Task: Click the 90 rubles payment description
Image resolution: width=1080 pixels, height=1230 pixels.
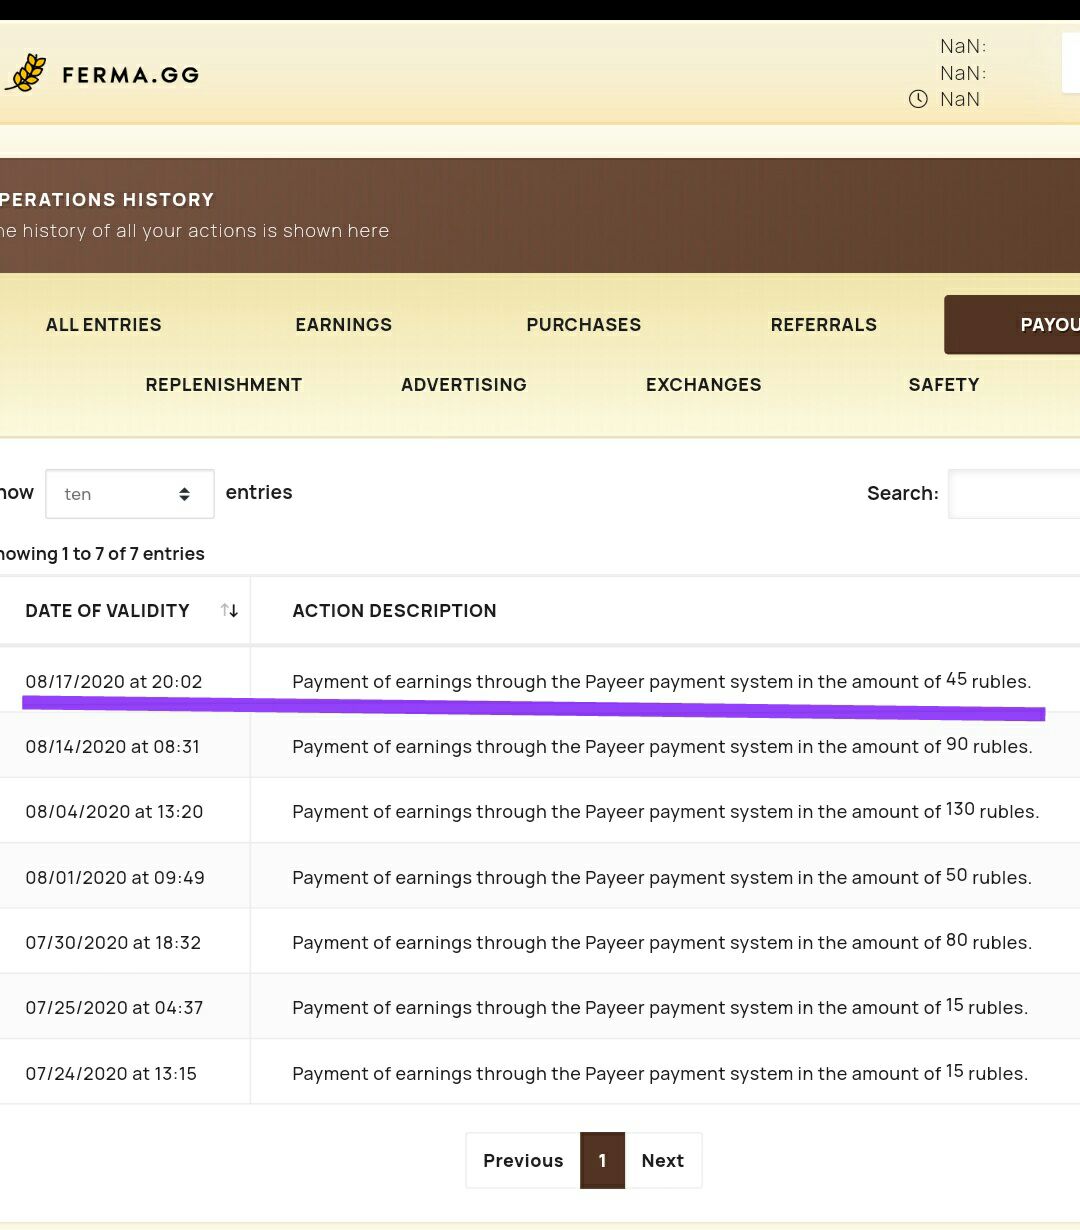Action: 662,746
